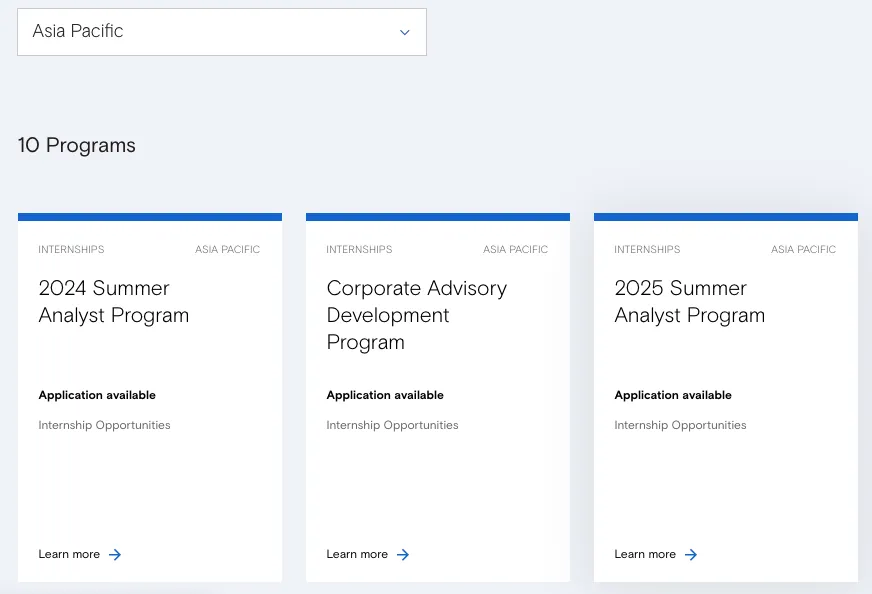This screenshot has width=872, height=594.
Task: Click arrow icon on 2024 Summer Analyst card
Action: pyautogui.click(x=115, y=555)
